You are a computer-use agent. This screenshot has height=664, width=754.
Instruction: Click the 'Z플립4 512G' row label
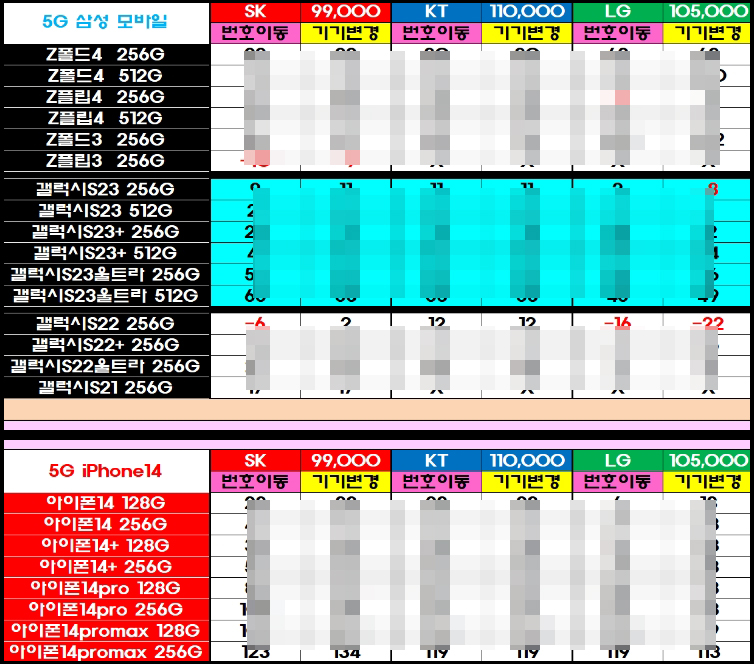coord(106,118)
